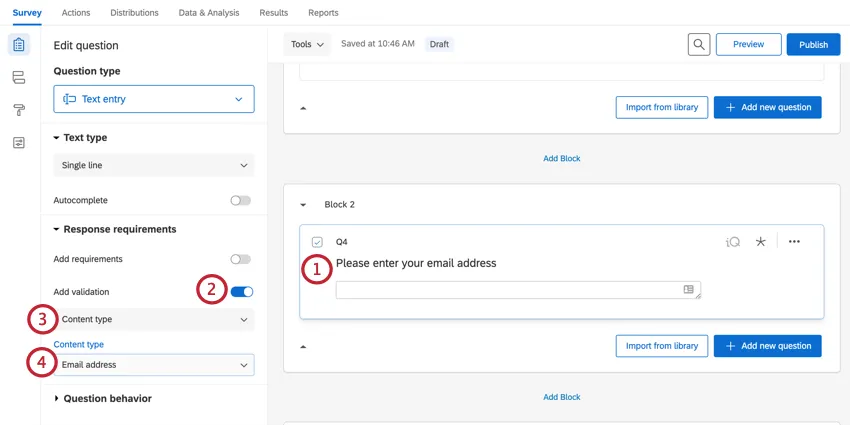Click the Q4 email text entry field
The width and height of the screenshot is (850, 425).
coord(510,290)
